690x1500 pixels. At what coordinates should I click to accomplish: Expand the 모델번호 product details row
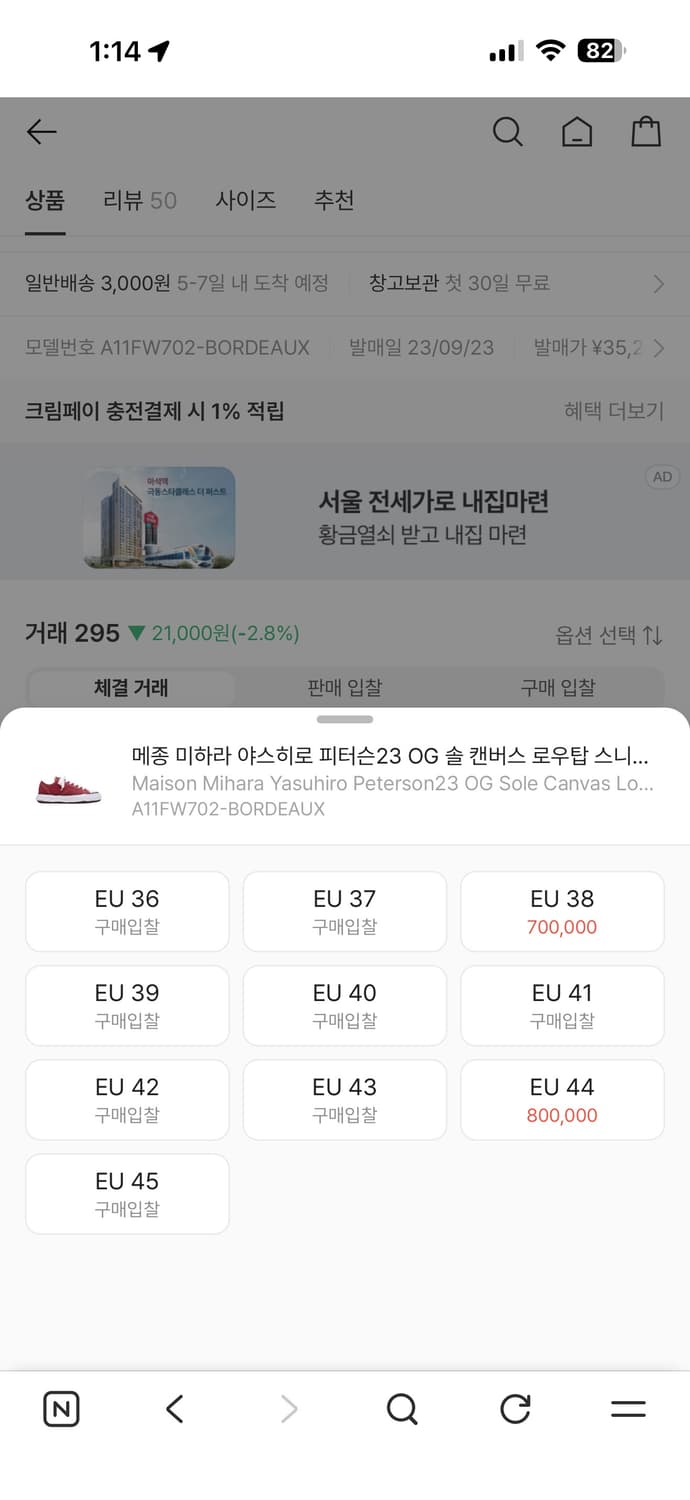(x=345, y=347)
